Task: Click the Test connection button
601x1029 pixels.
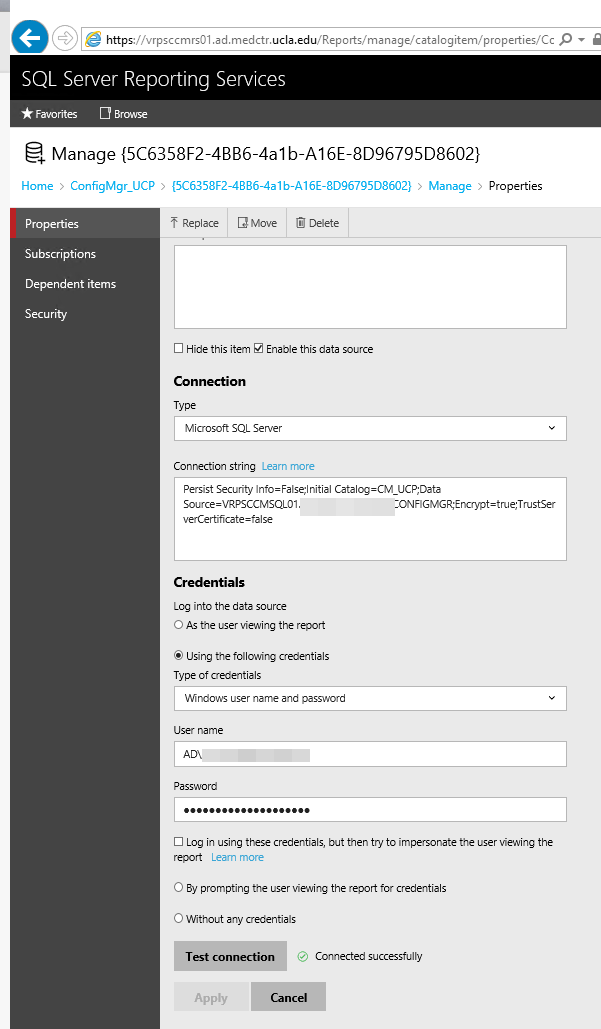Action: (x=230, y=956)
